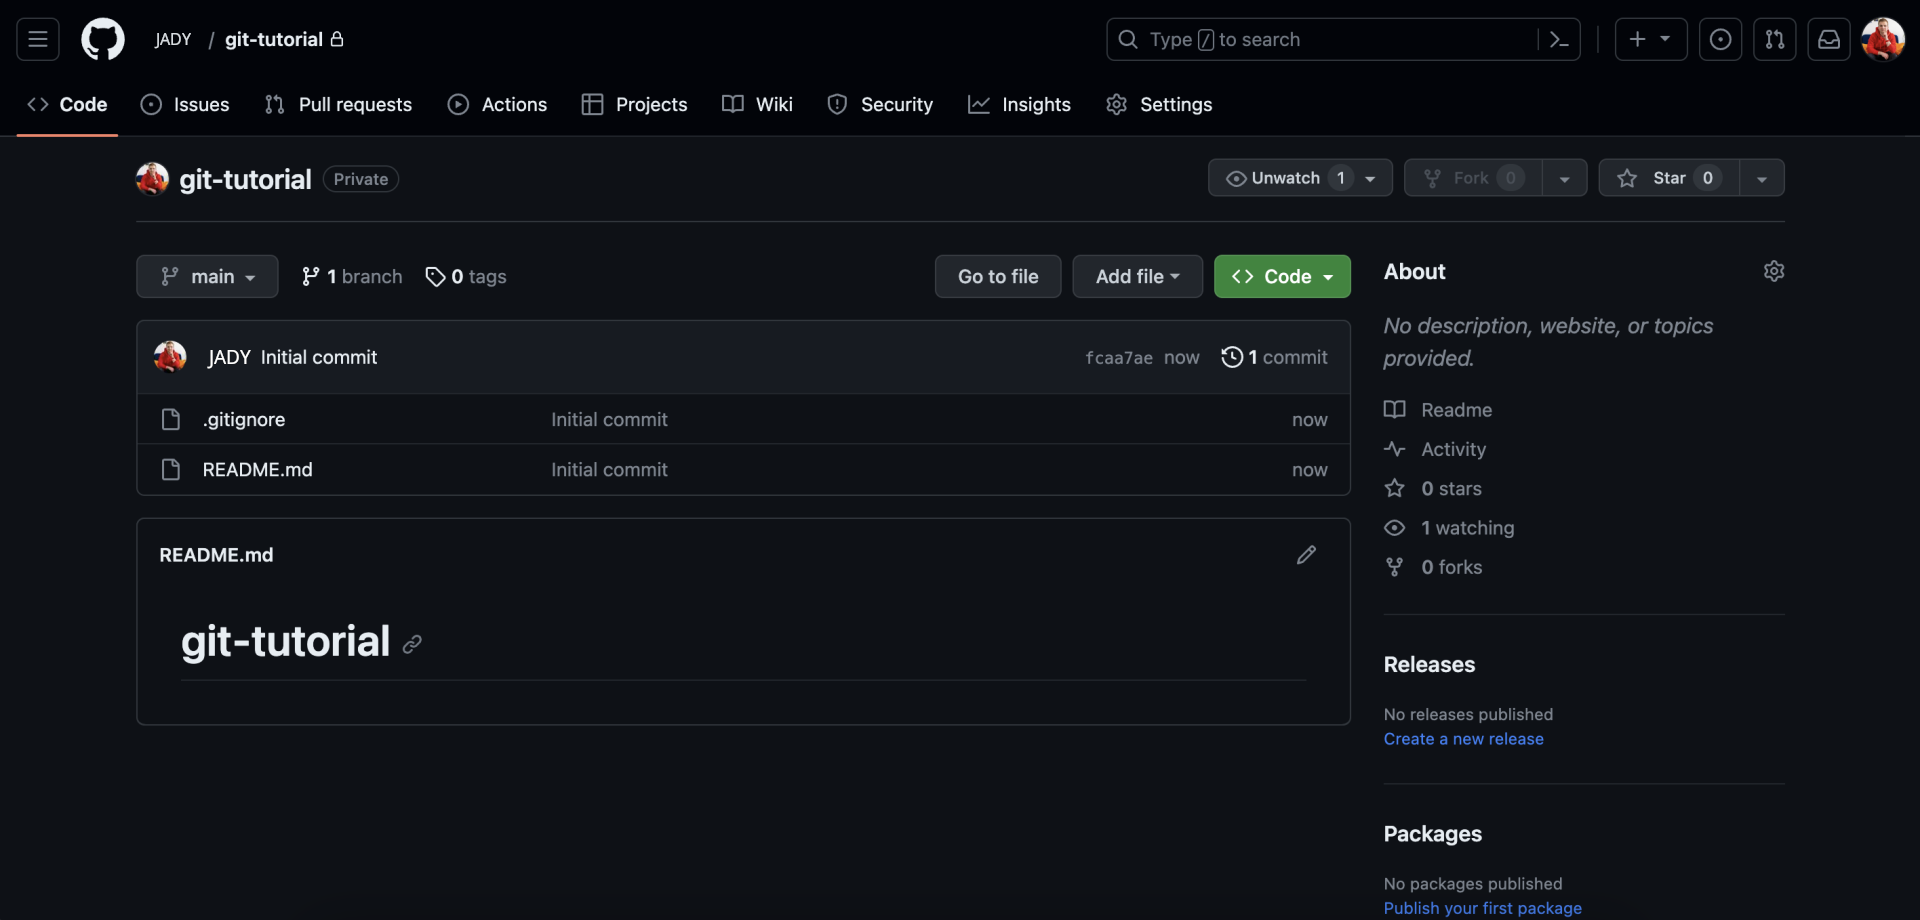Switch to the Actions tab
The image size is (1920, 920).
(497, 105)
